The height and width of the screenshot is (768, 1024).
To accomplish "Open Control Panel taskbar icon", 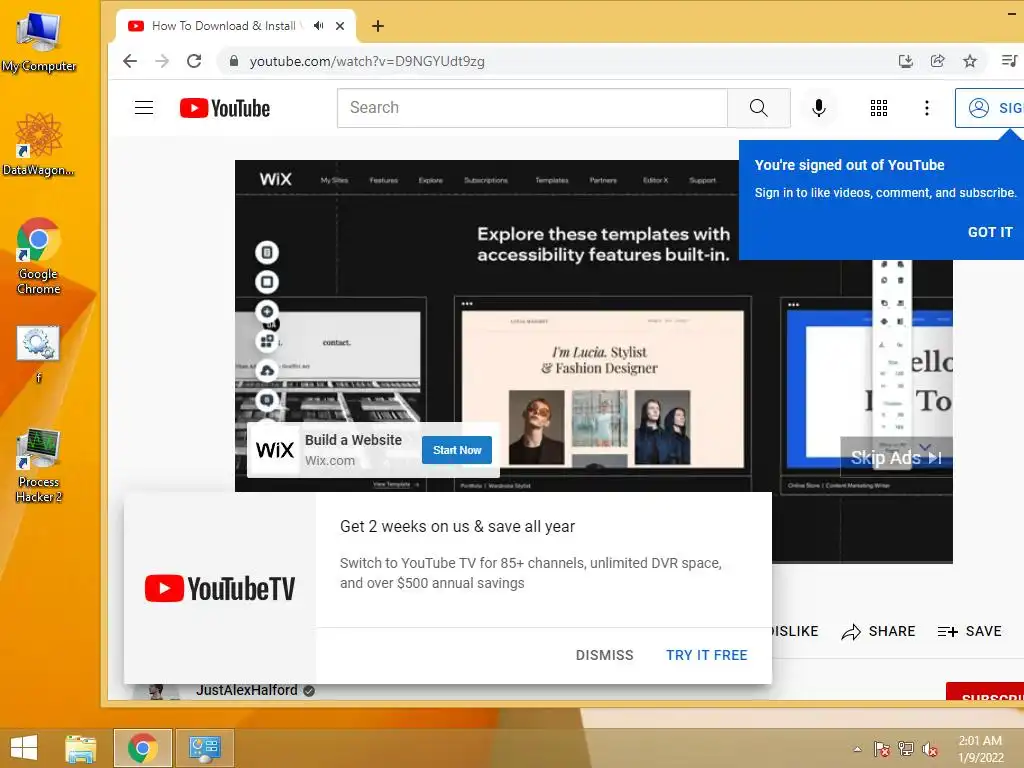I will [x=204, y=748].
